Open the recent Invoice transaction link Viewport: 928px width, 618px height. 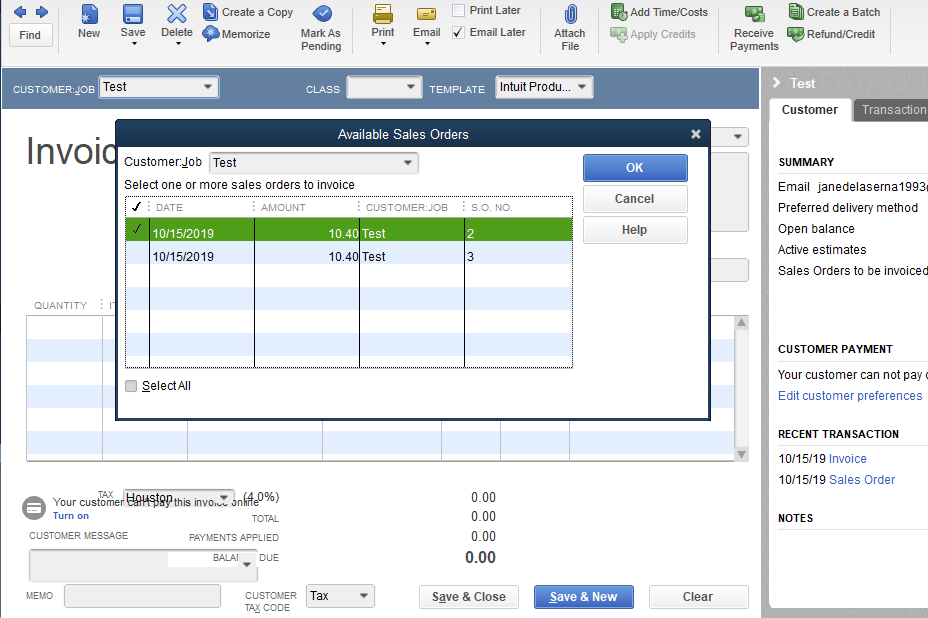(848, 459)
